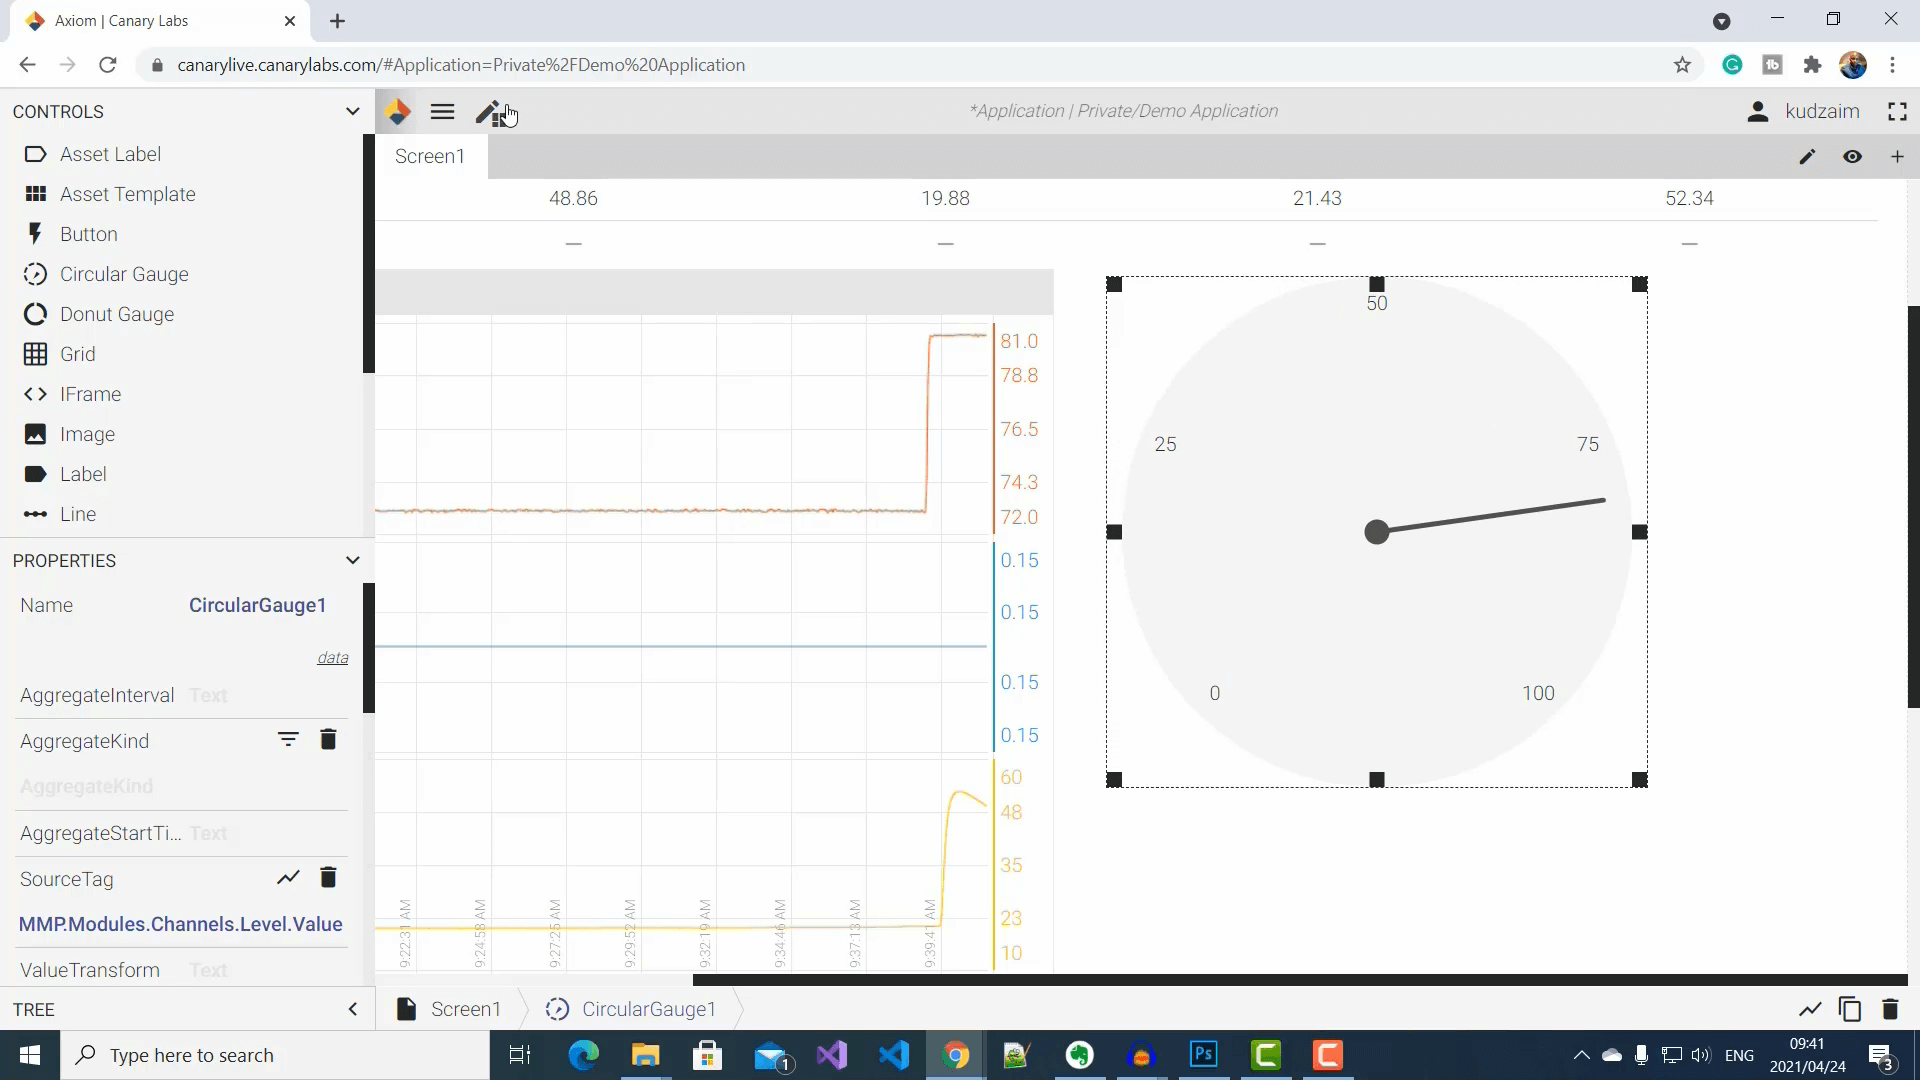This screenshot has height=1080, width=1920.
Task: Click the Canary Labs logo icon
Action: (x=398, y=112)
